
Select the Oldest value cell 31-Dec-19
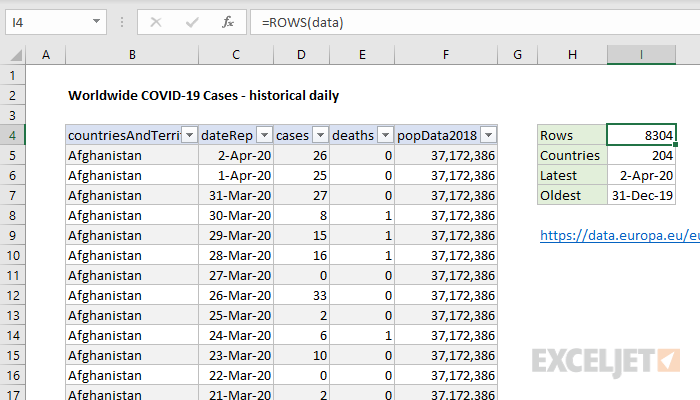[641, 195]
